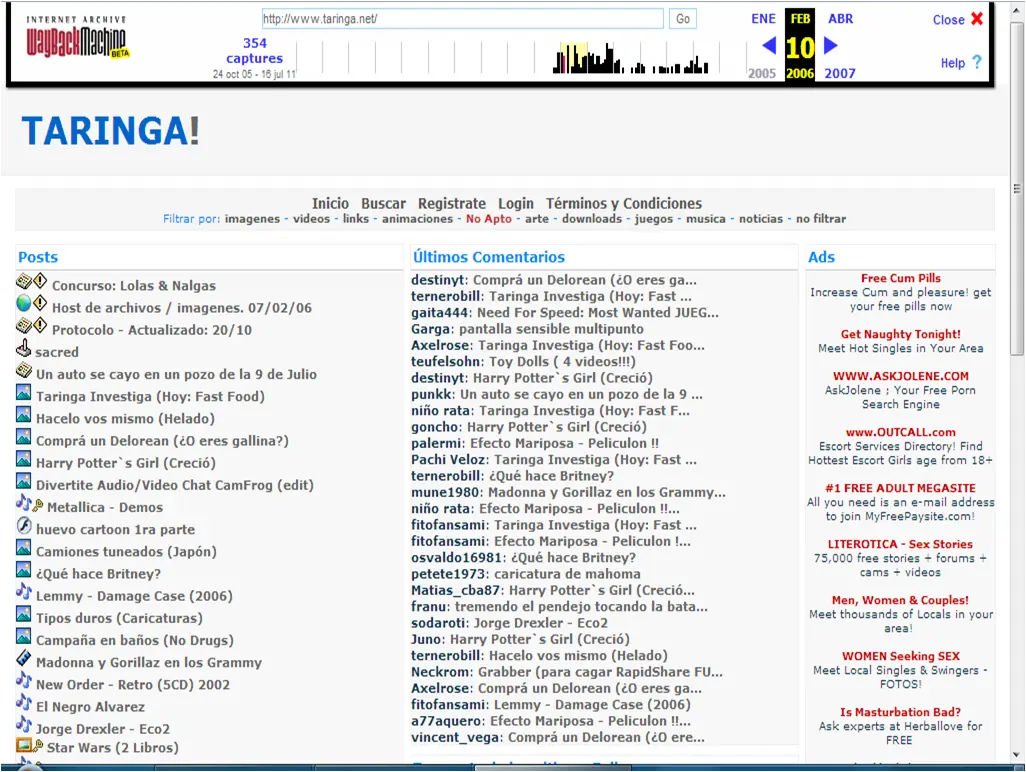Screen dimensions: 1026x772
Task: Select the no filtrar filter link
Action: point(821,219)
